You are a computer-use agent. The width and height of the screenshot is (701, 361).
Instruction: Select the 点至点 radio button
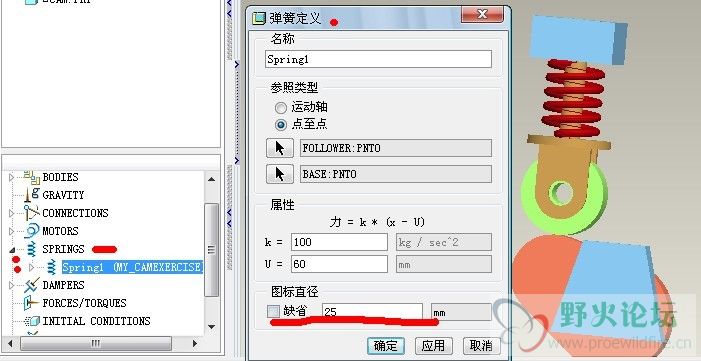pyautogui.click(x=281, y=125)
